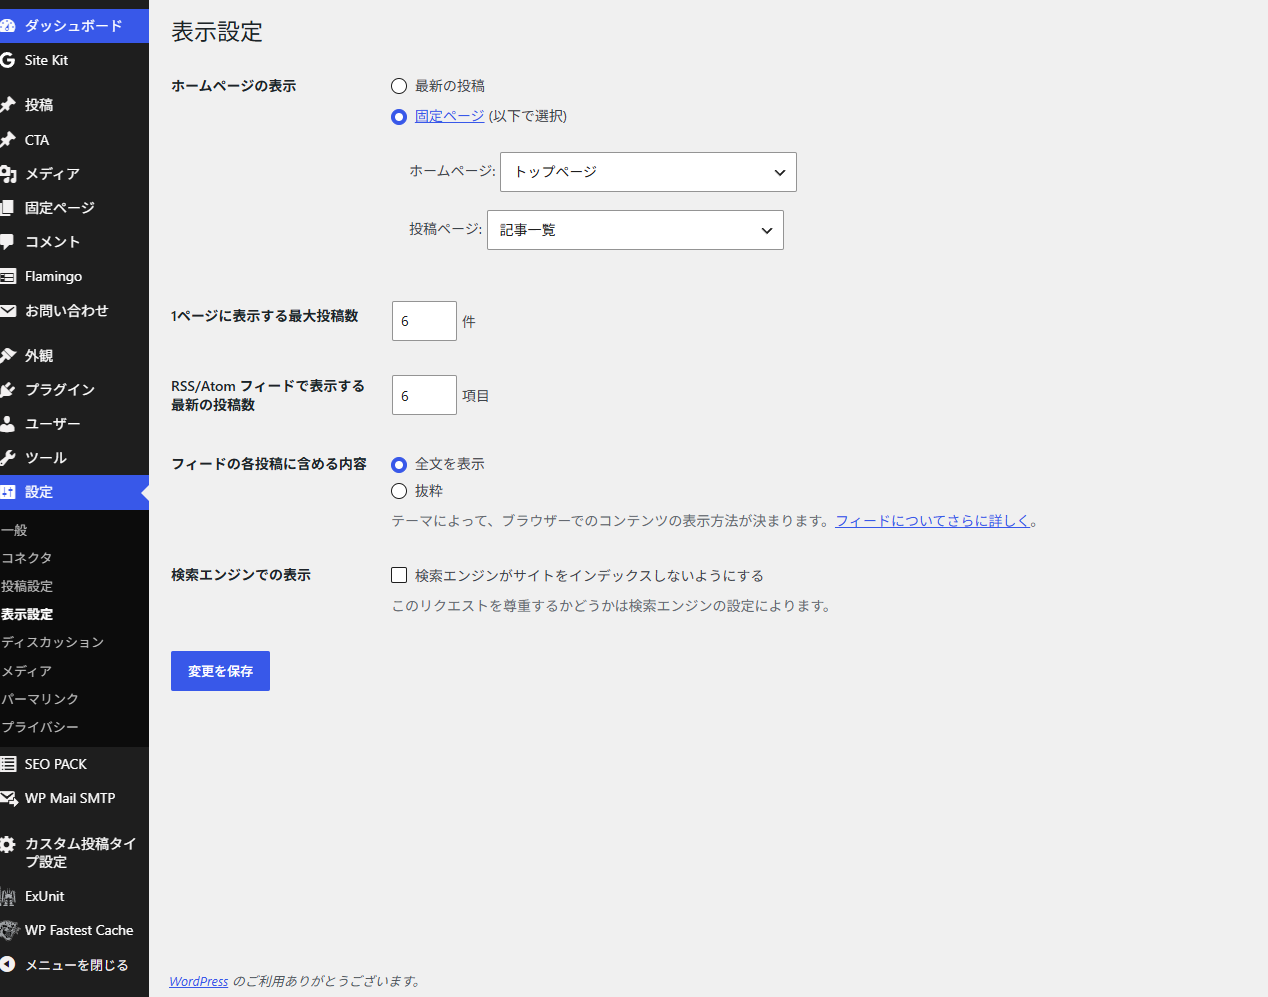Click the WP Fastest Cache cheetah icon
The image size is (1268, 997).
(9, 931)
